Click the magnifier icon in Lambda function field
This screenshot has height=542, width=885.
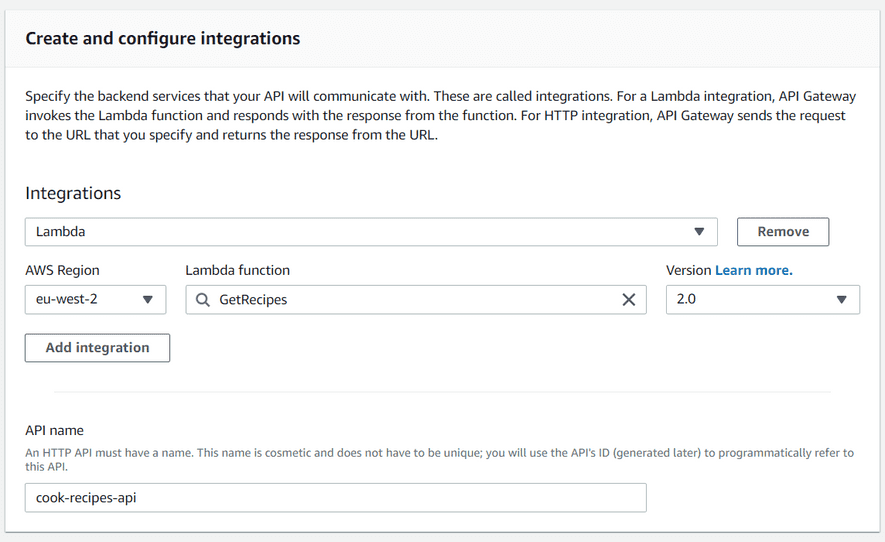coord(203,300)
